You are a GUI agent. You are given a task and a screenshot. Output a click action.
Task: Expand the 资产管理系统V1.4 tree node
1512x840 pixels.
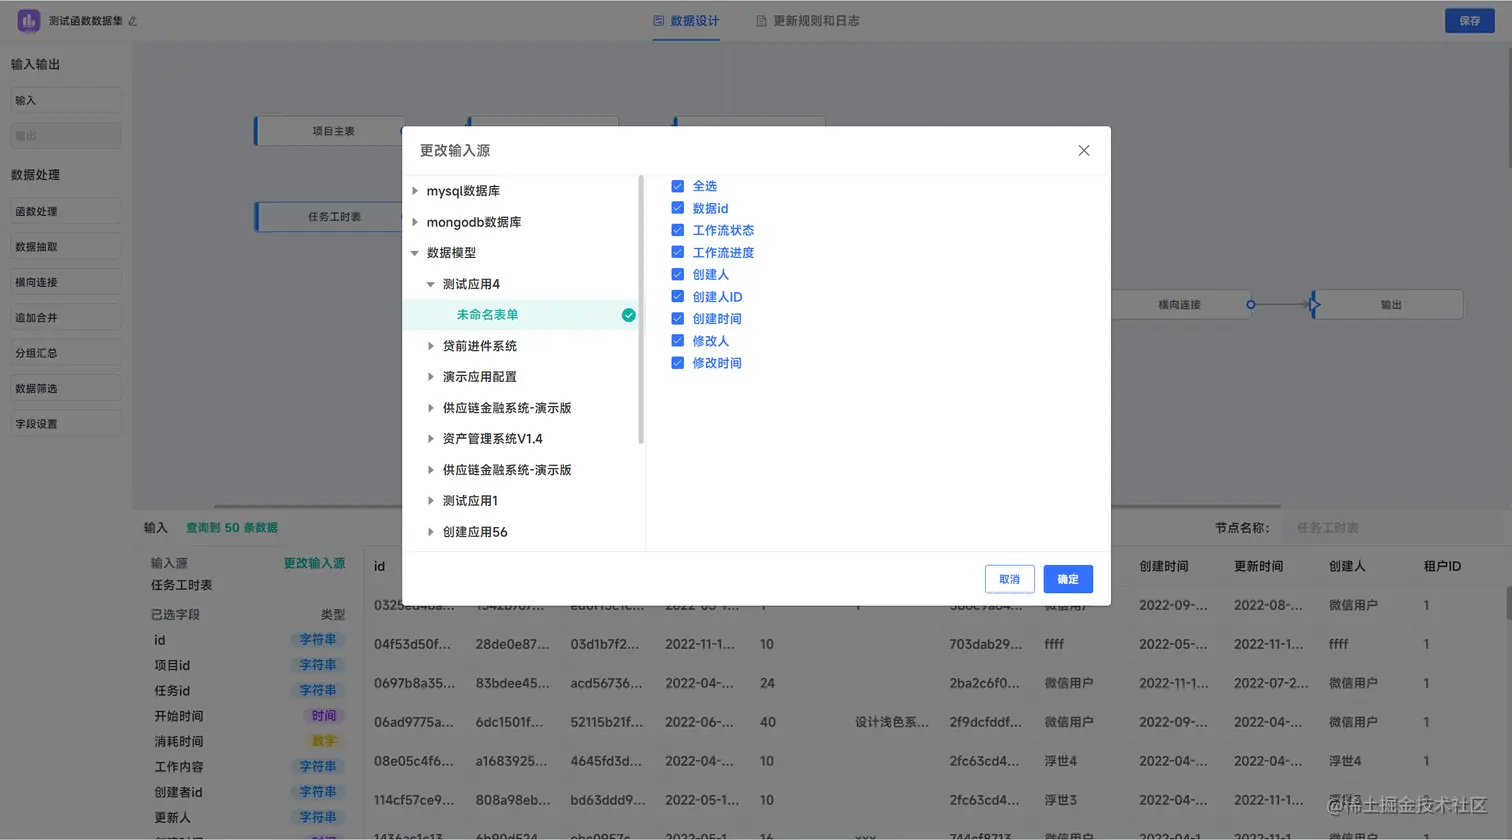click(431, 439)
